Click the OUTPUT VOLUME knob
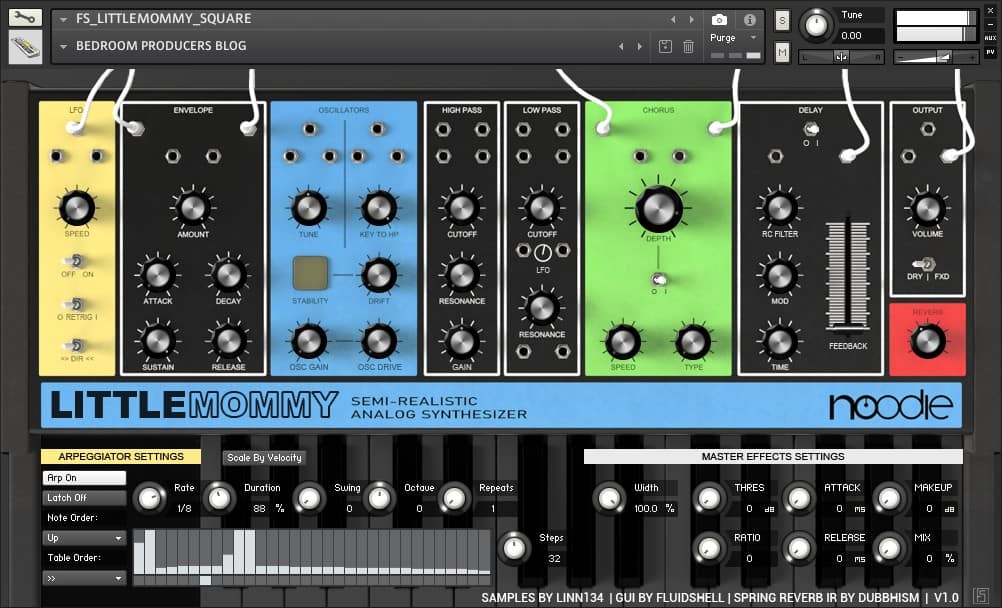This screenshot has height=608, width=1002. click(x=927, y=208)
